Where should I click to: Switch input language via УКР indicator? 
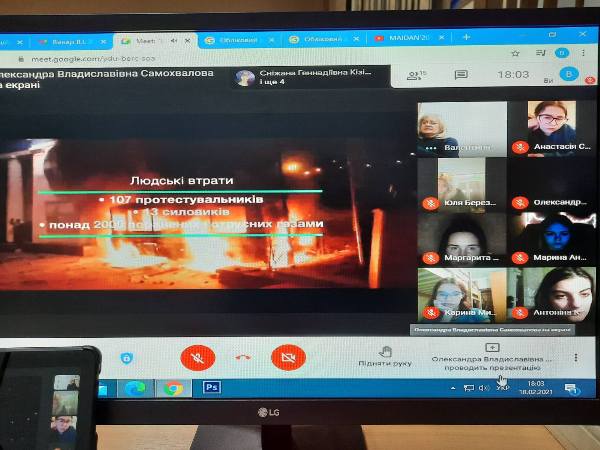coord(502,388)
